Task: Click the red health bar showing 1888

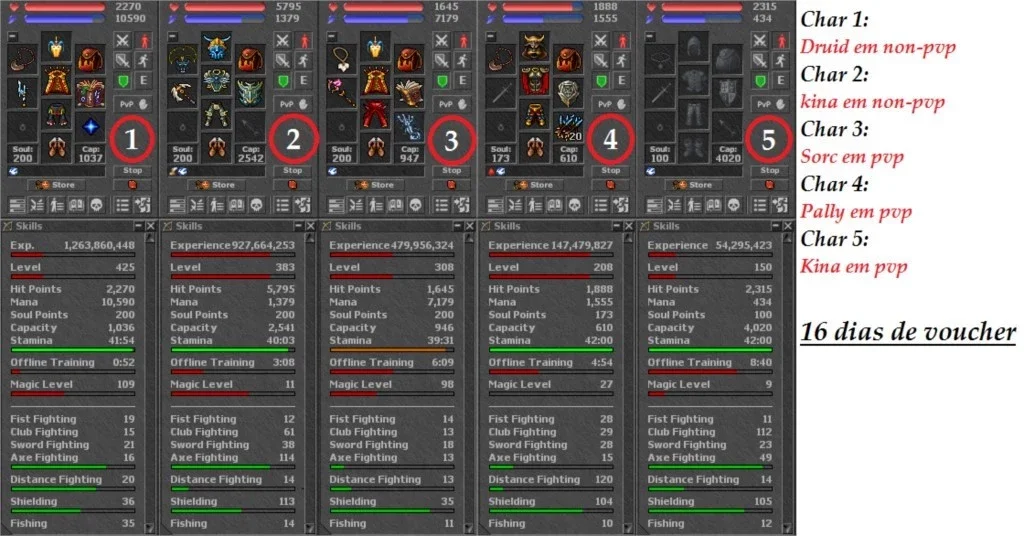Action: click(541, 7)
